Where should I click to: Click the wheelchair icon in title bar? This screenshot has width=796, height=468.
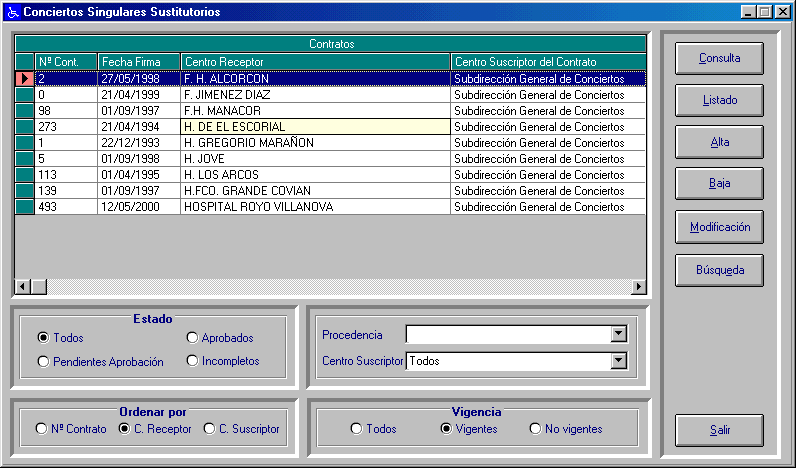point(11,12)
